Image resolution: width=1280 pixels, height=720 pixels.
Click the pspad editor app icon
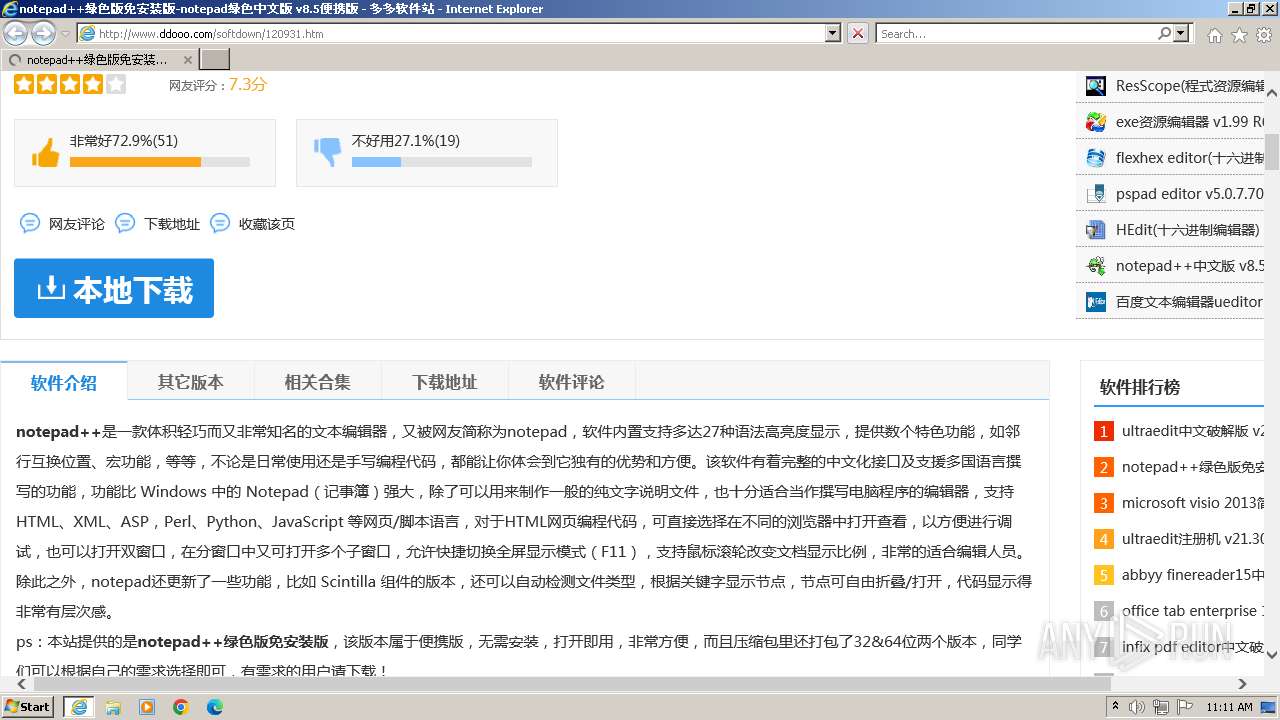pyautogui.click(x=1096, y=194)
